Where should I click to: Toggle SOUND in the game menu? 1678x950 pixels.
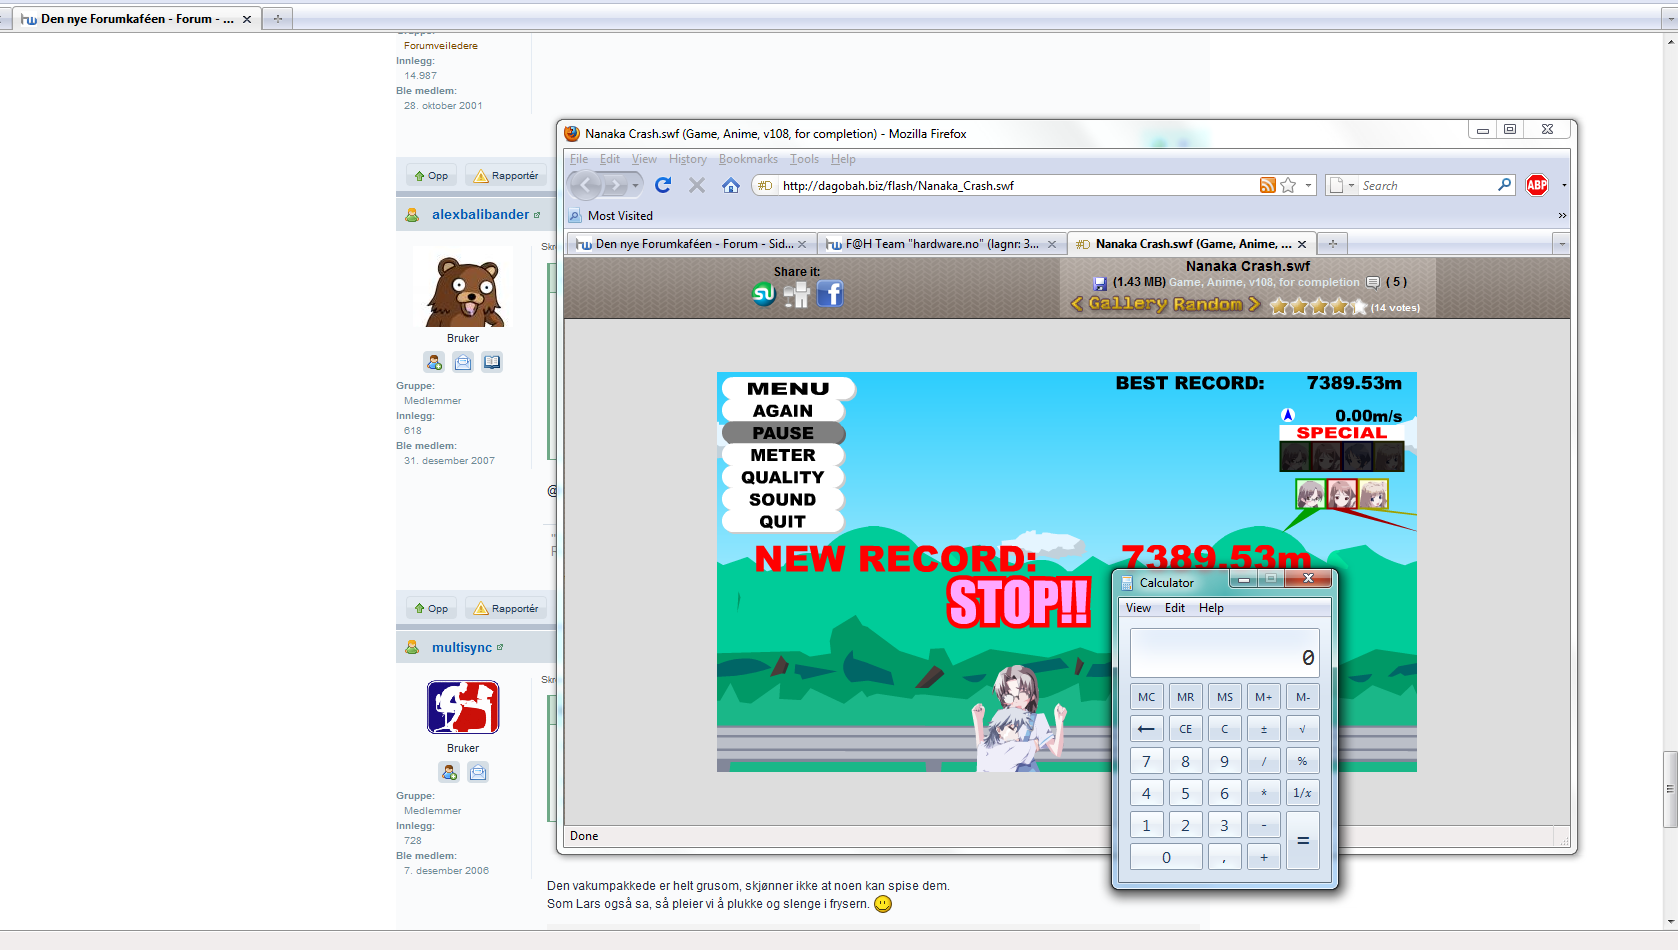point(783,499)
